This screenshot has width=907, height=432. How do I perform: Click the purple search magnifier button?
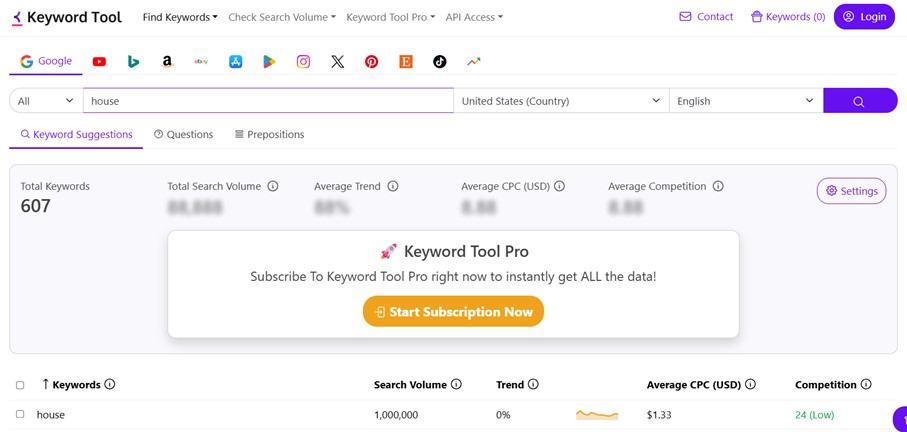click(x=859, y=101)
